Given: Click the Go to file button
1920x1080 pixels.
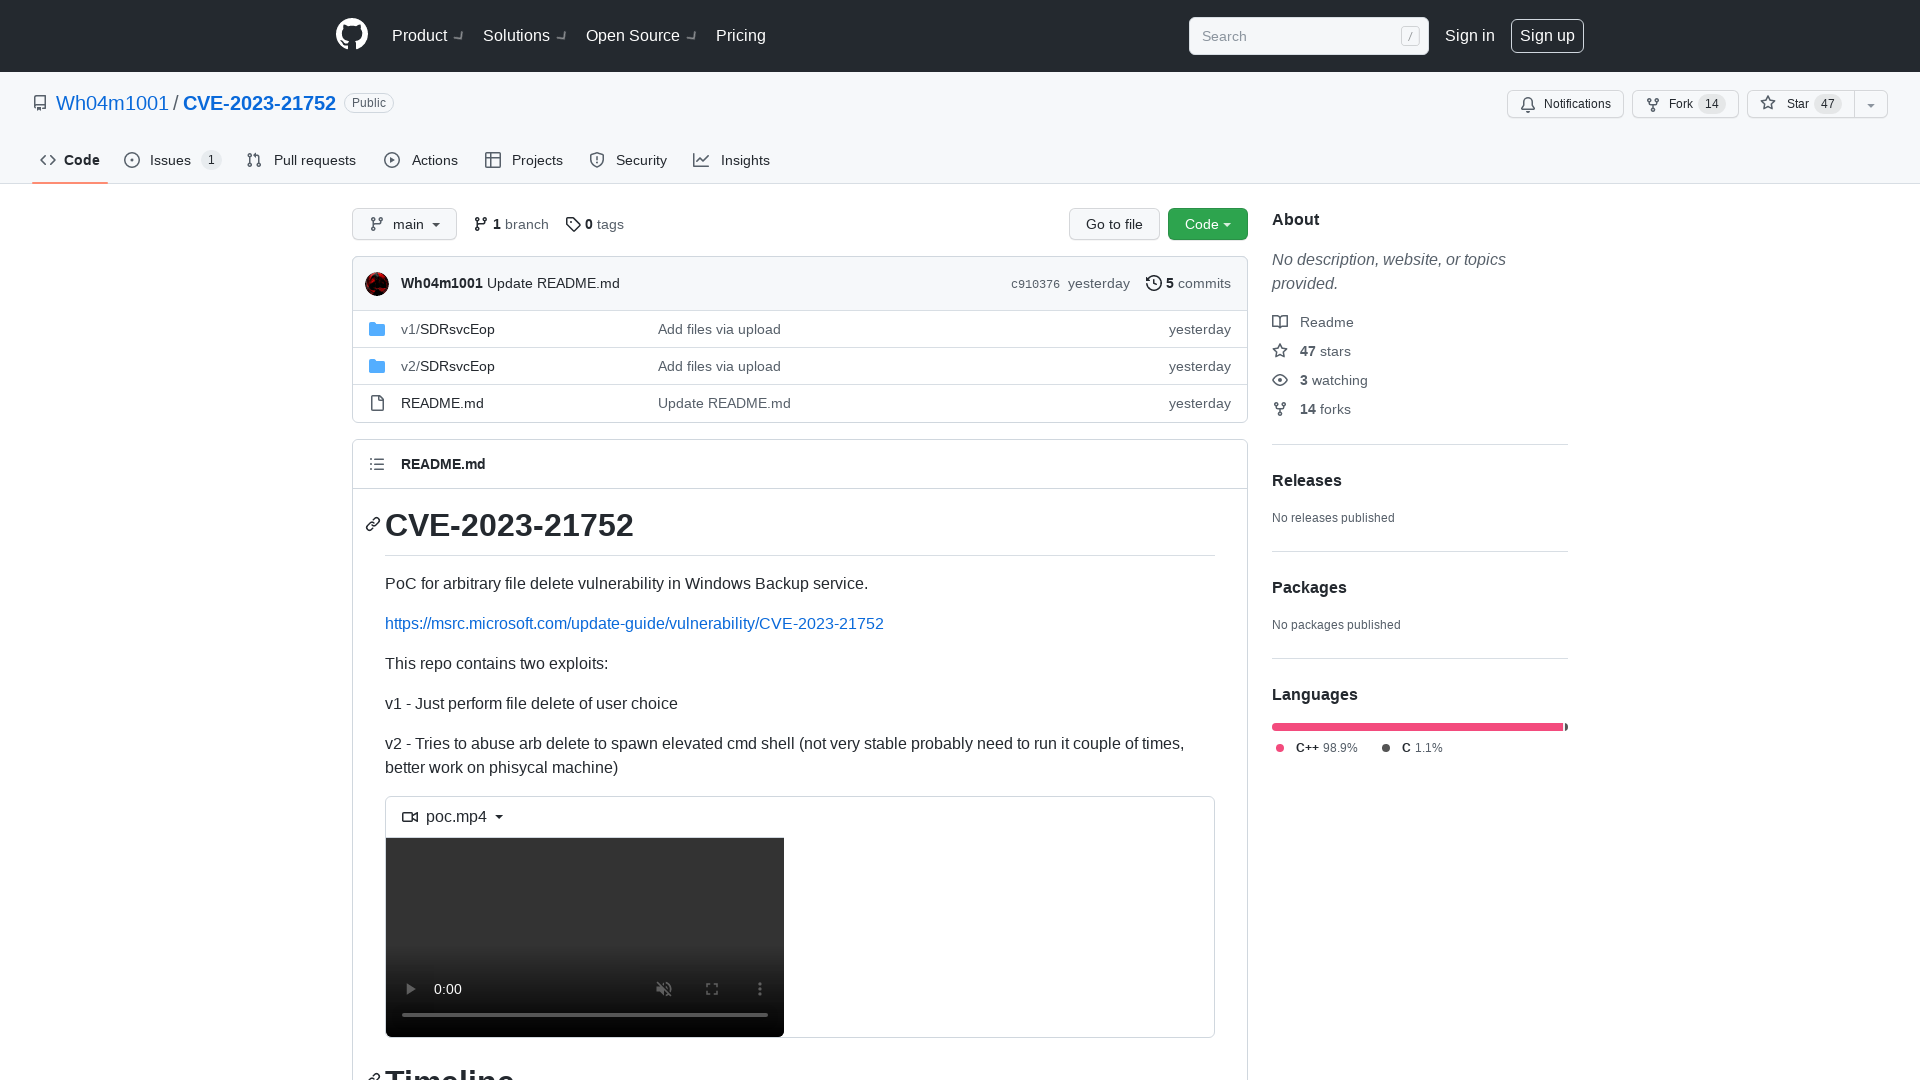Looking at the screenshot, I should 1114,224.
